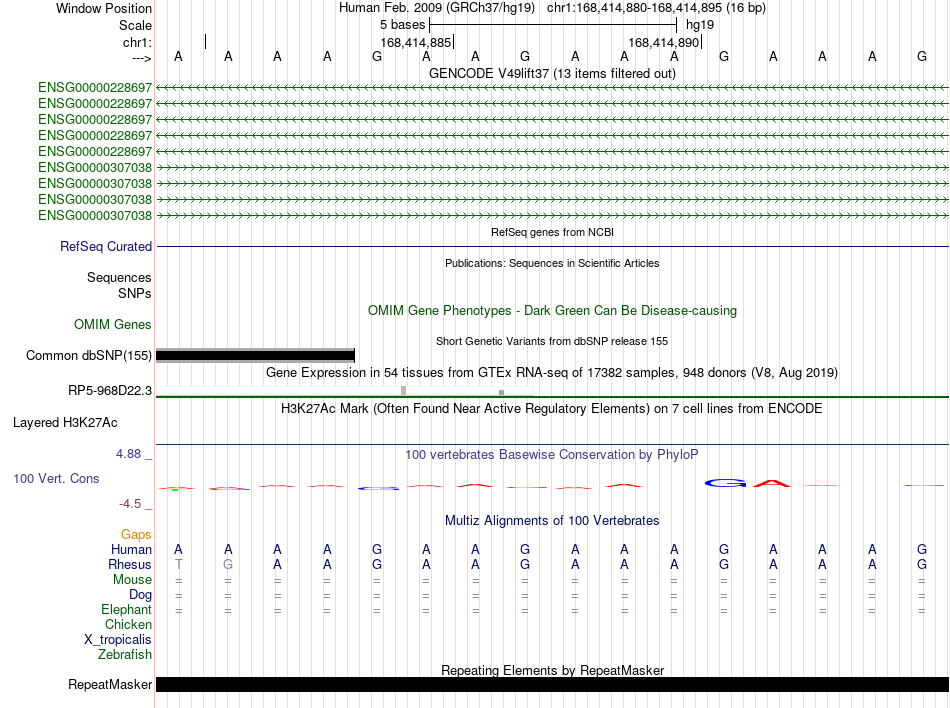Viewport: 950px width, 708px height.
Task: Select the Scale track label
Action: pyautogui.click(x=135, y=25)
